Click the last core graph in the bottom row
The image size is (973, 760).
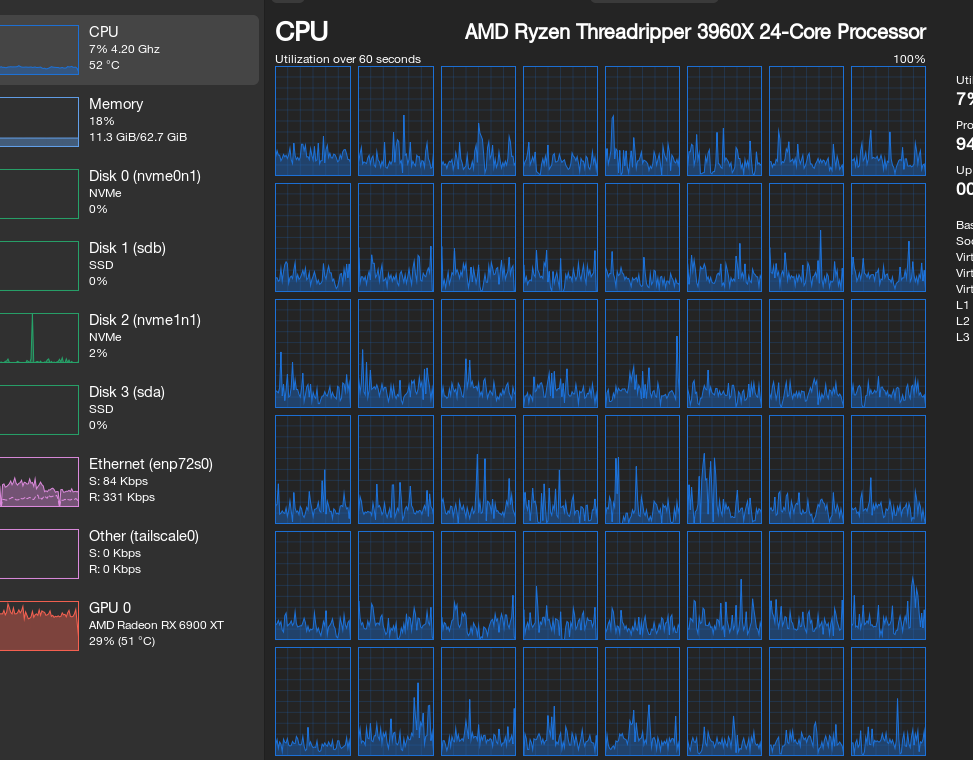click(x=888, y=702)
